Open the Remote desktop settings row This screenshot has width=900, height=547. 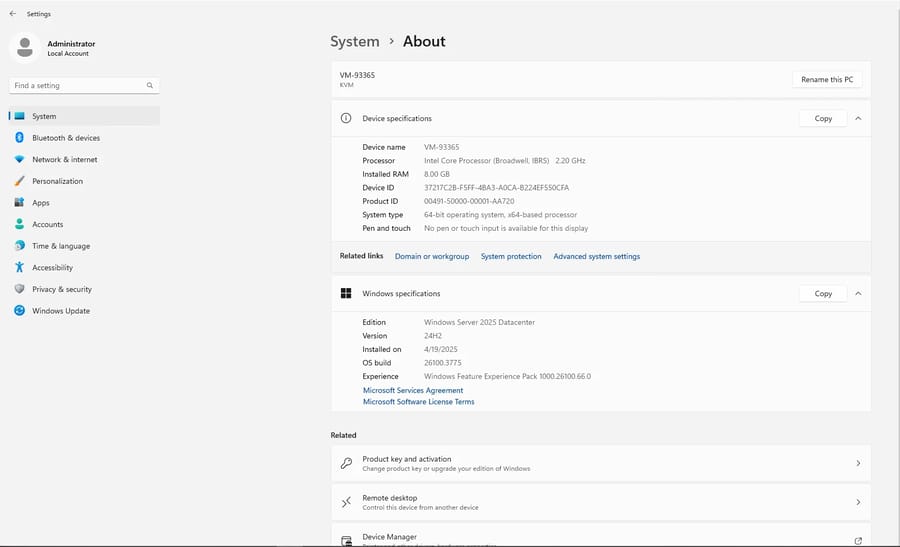[600, 502]
